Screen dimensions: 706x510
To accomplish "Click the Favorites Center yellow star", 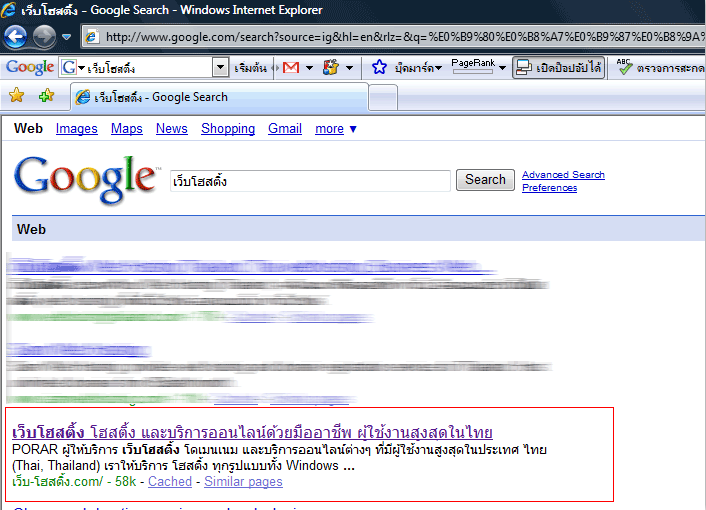I will [17, 95].
